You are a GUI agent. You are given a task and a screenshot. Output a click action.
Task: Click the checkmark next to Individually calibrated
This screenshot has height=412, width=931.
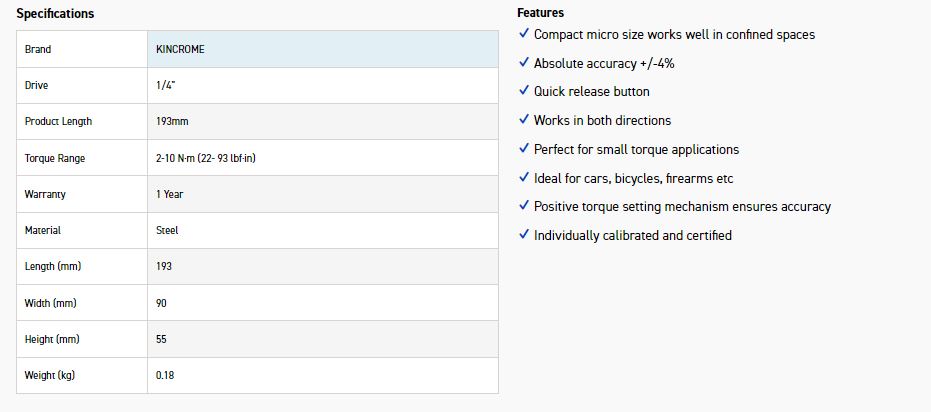(524, 235)
